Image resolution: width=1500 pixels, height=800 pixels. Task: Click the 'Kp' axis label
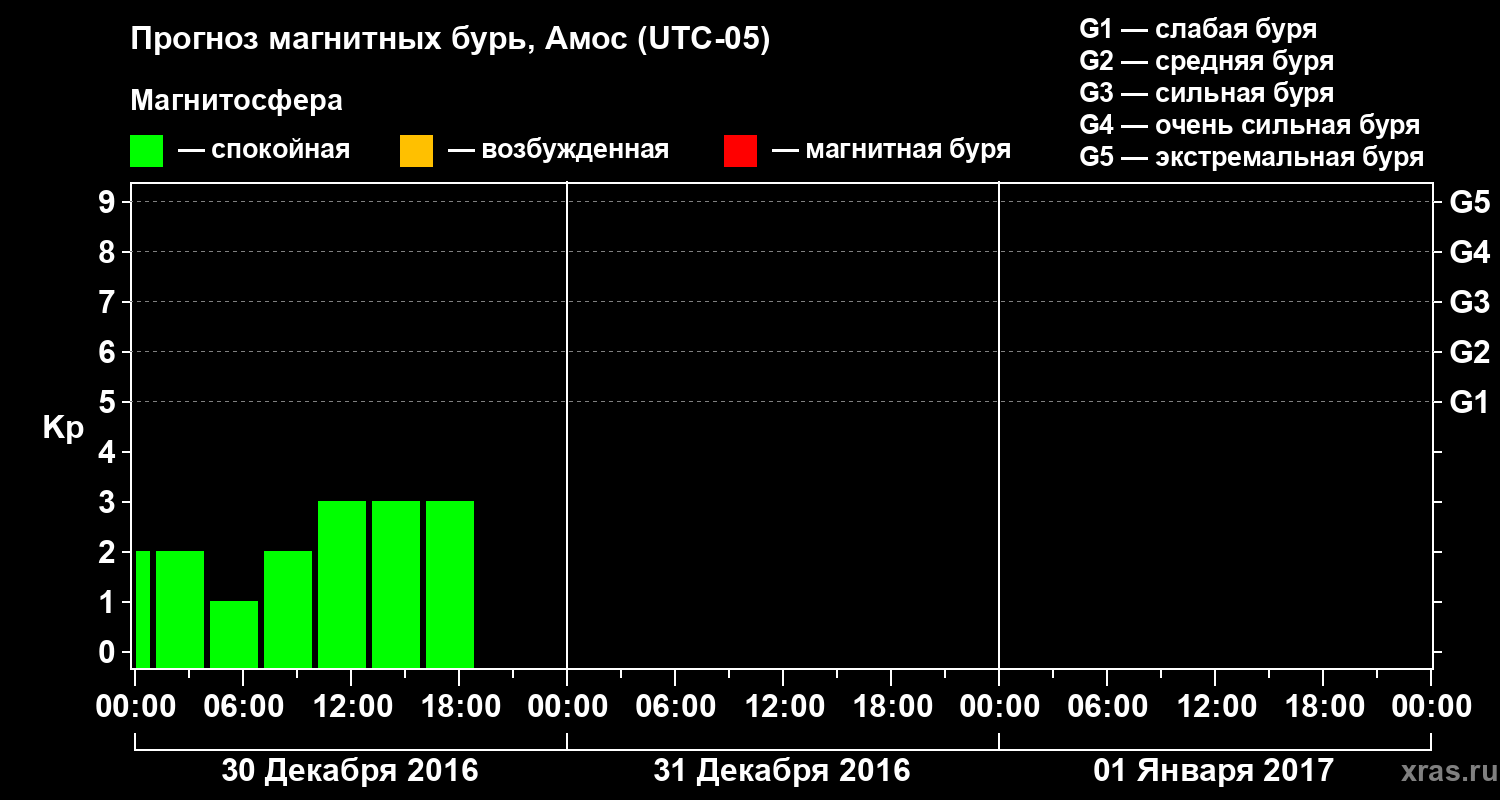click(63, 429)
